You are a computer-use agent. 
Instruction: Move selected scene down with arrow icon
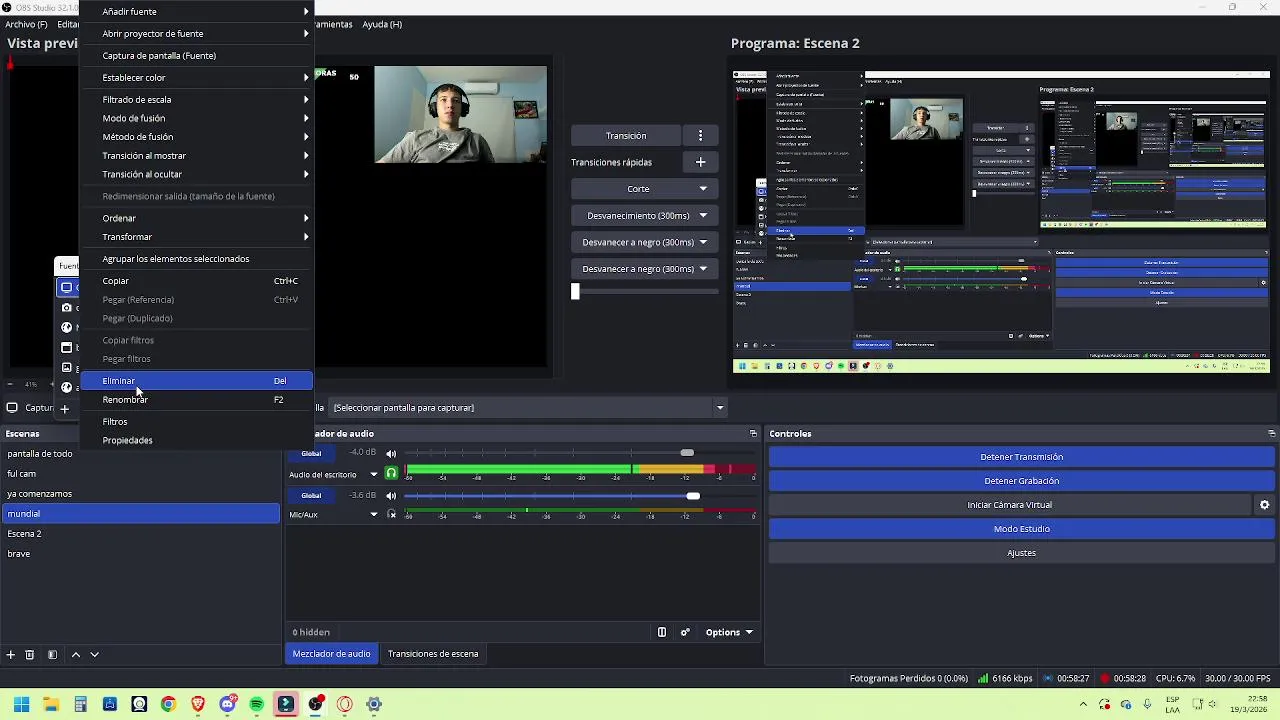tap(95, 654)
